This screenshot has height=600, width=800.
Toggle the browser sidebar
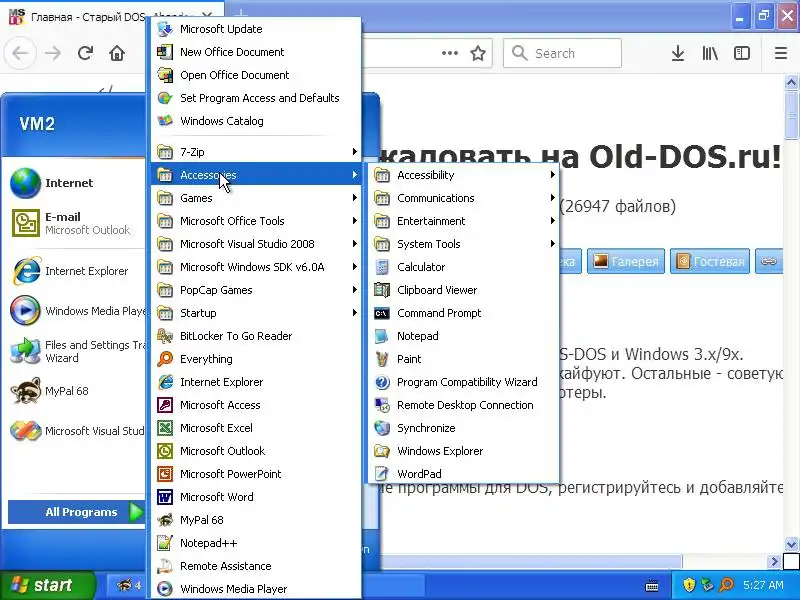(741, 53)
